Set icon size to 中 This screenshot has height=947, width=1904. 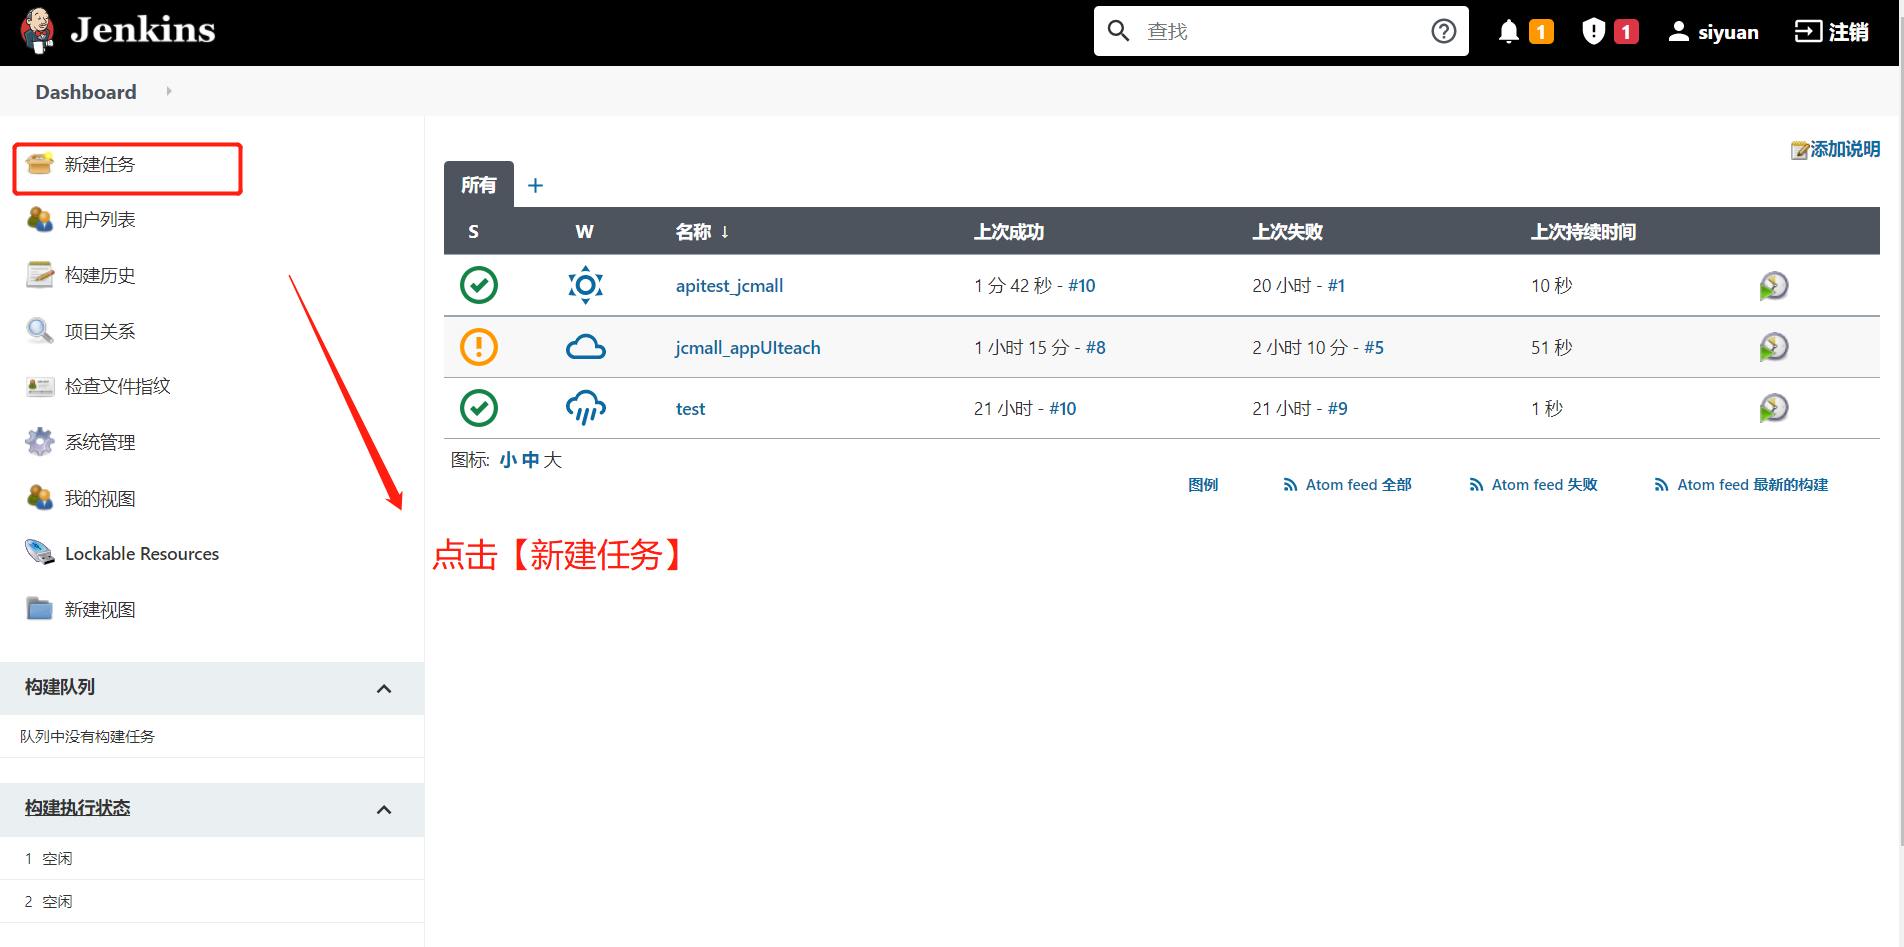530,460
